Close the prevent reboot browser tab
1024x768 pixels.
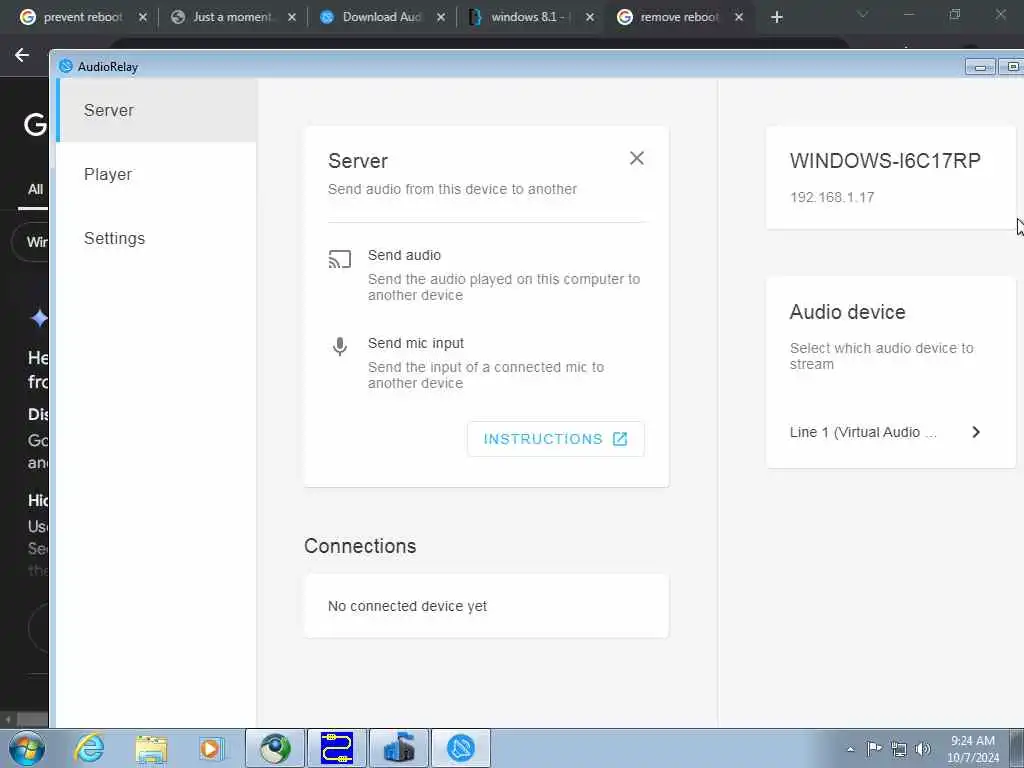point(143,18)
